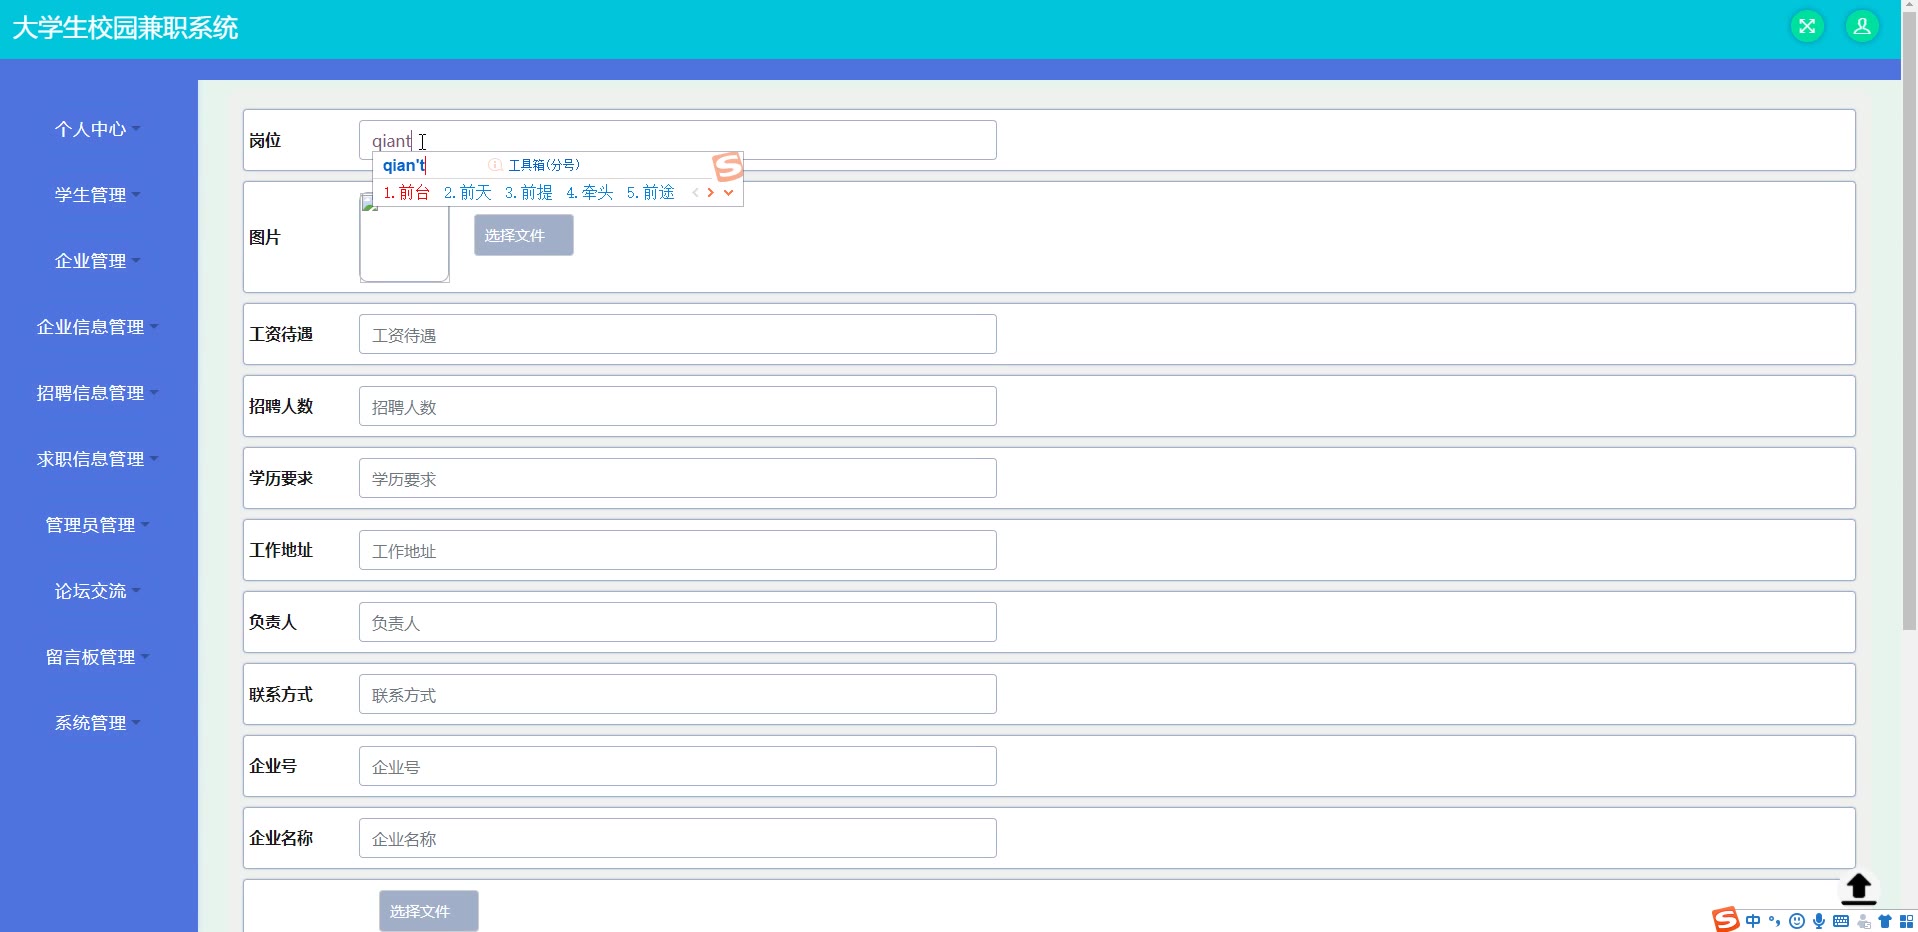The width and height of the screenshot is (1918, 932).
Task: Expand the candidate list down arrow
Action: pos(728,193)
